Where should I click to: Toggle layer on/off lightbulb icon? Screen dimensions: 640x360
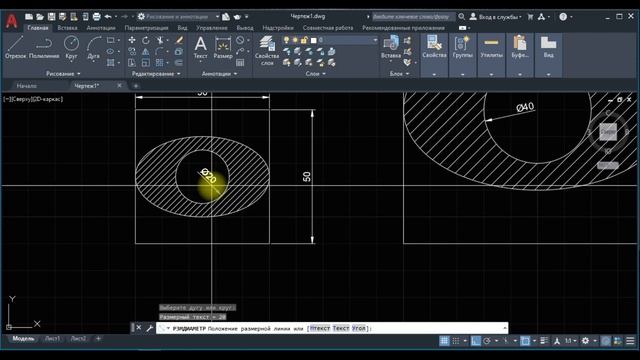(286, 40)
